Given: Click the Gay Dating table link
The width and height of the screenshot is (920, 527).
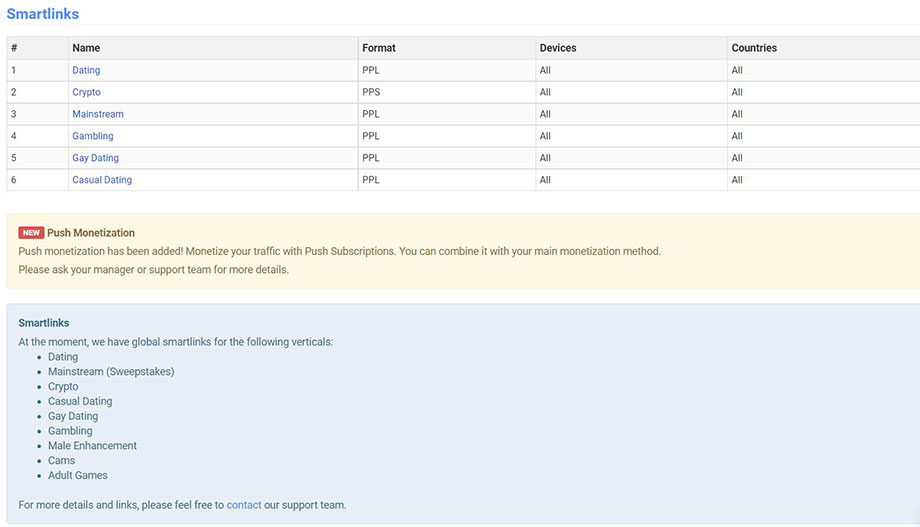Looking at the screenshot, I should click(x=95, y=158).
